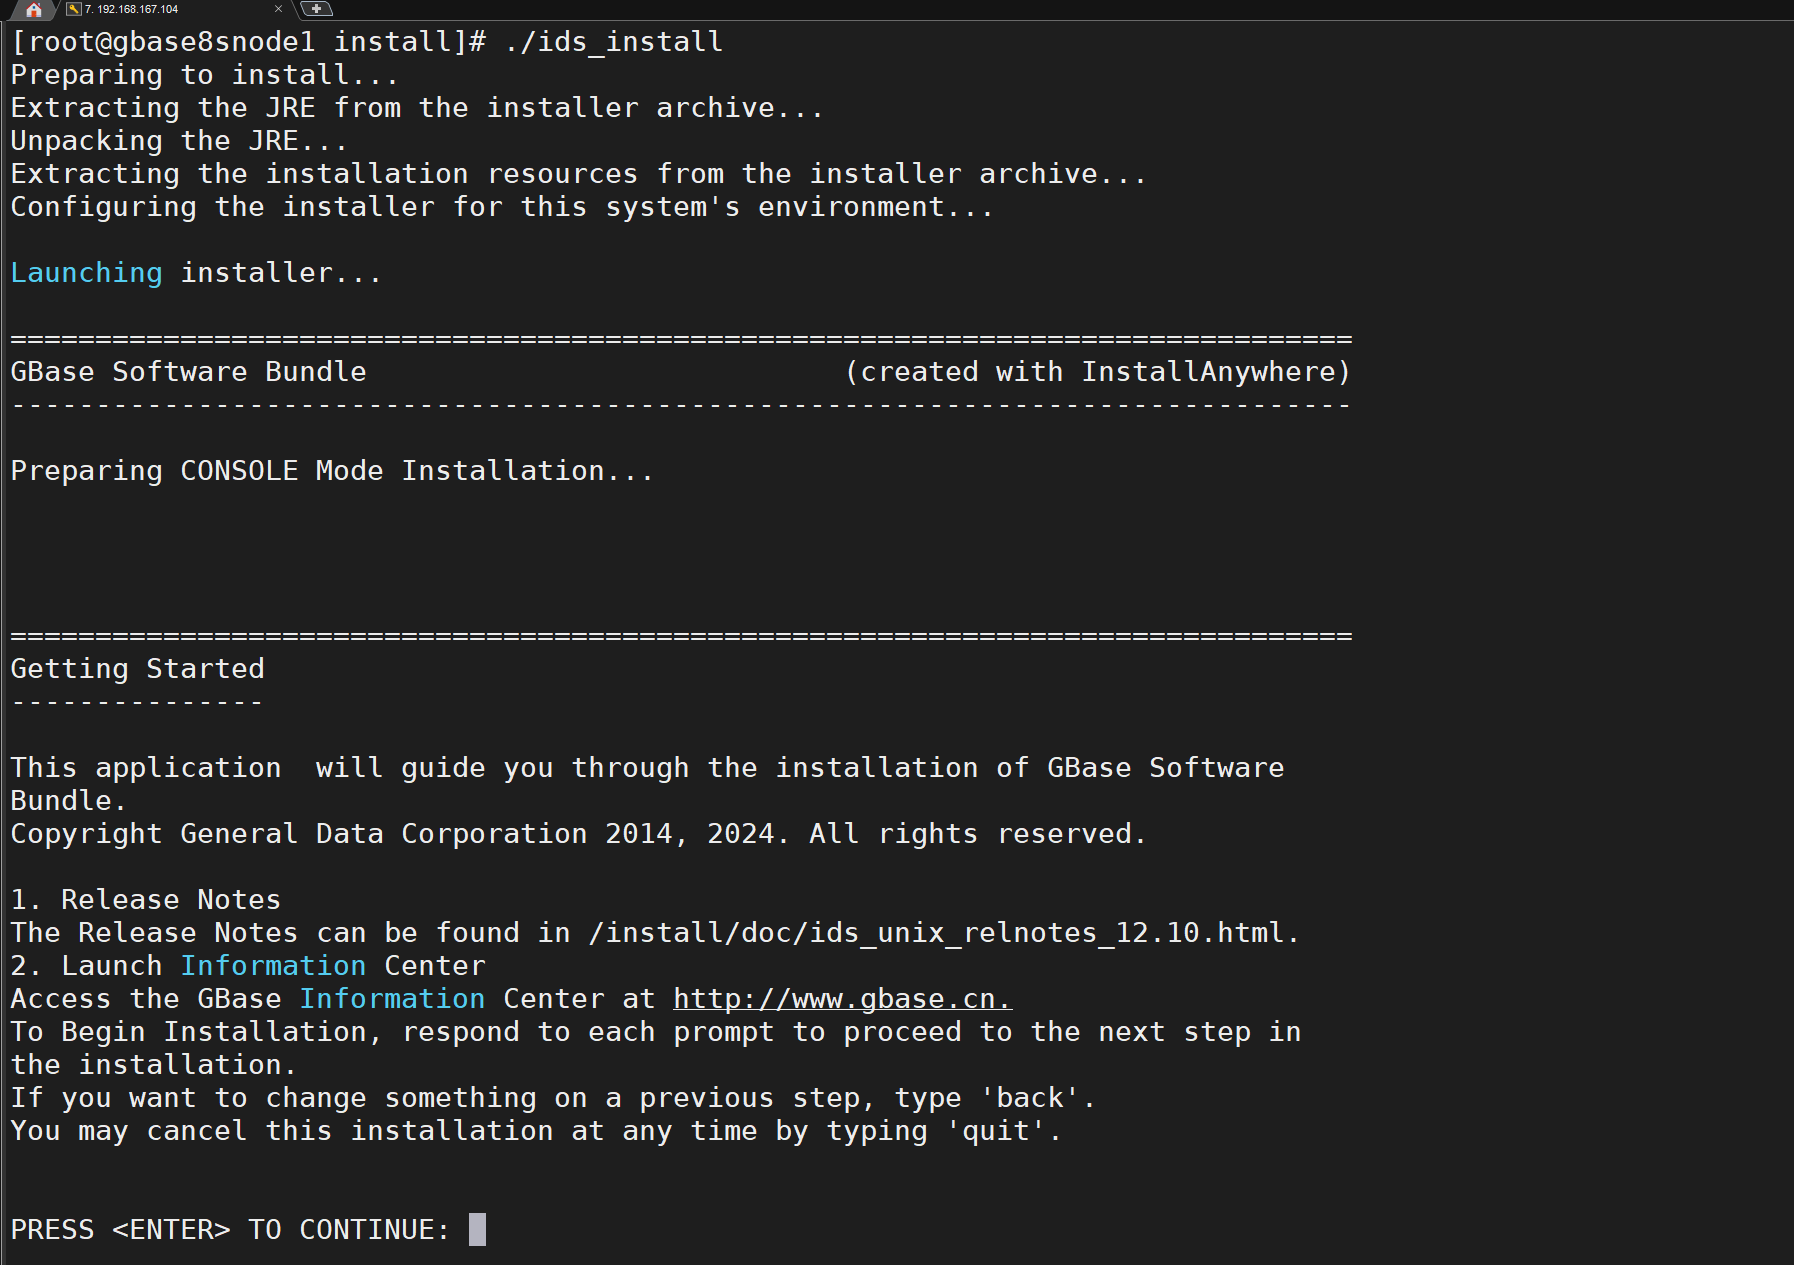Click the '1. Release Notes' line
1794x1265 pixels.
pos(145,900)
